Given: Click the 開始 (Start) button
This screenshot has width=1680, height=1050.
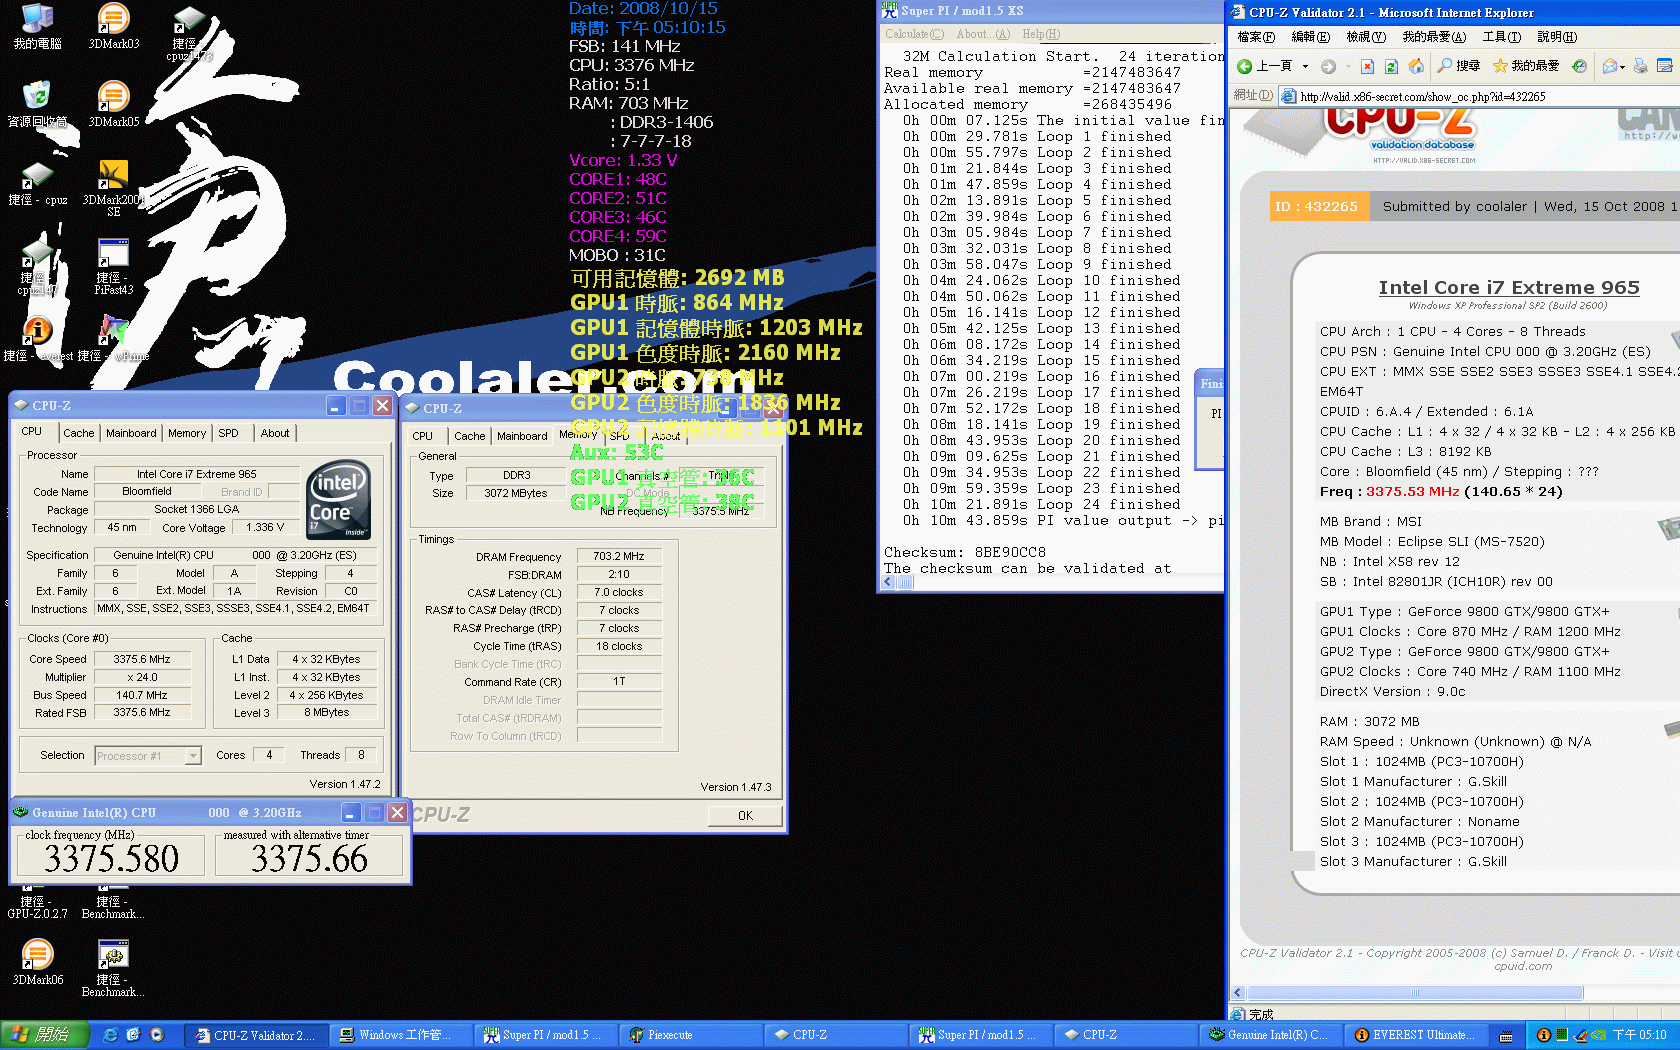Looking at the screenshot, I should pos(45,1035).
